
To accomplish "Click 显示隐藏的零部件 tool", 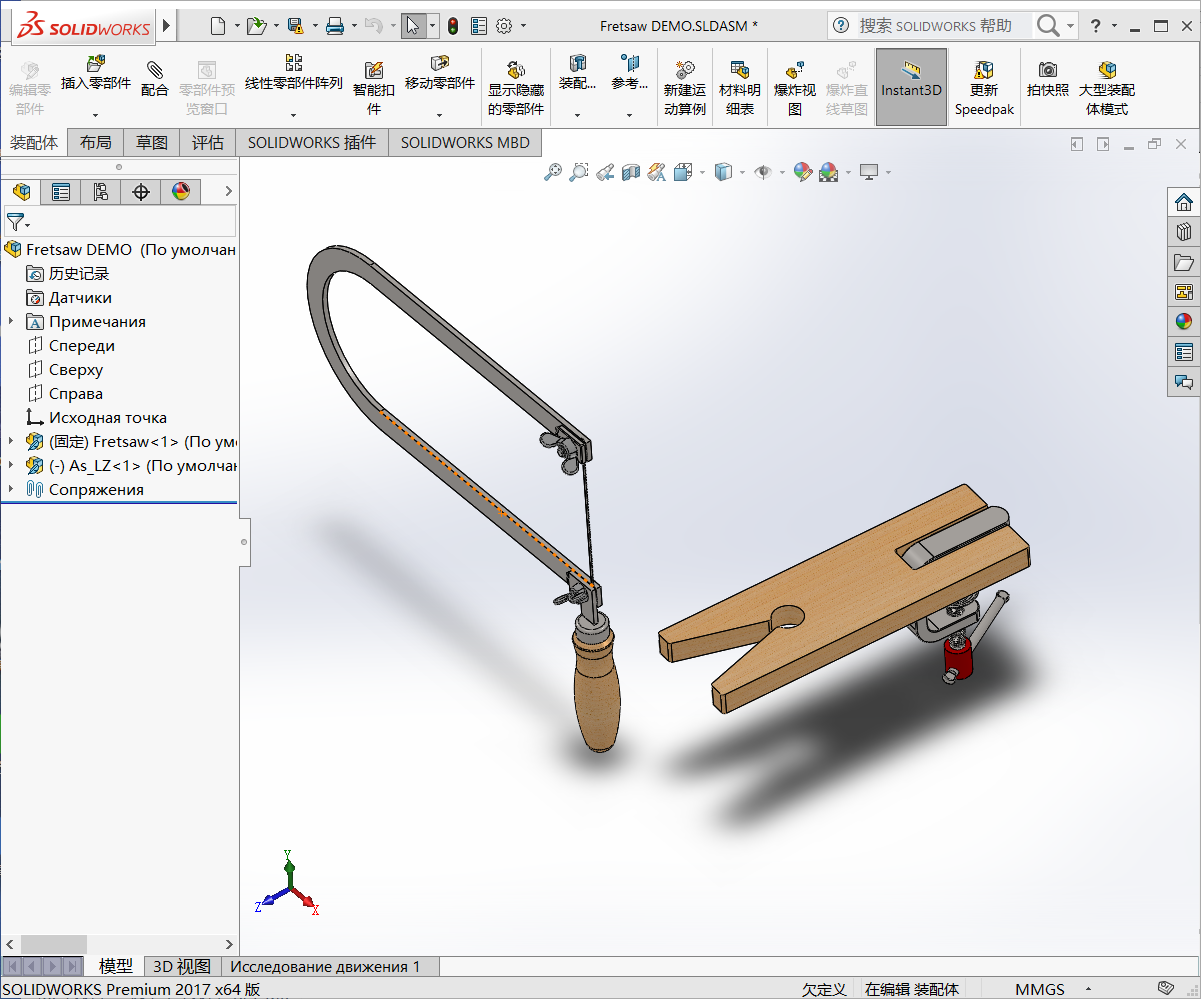I will (x=516, y=88).
